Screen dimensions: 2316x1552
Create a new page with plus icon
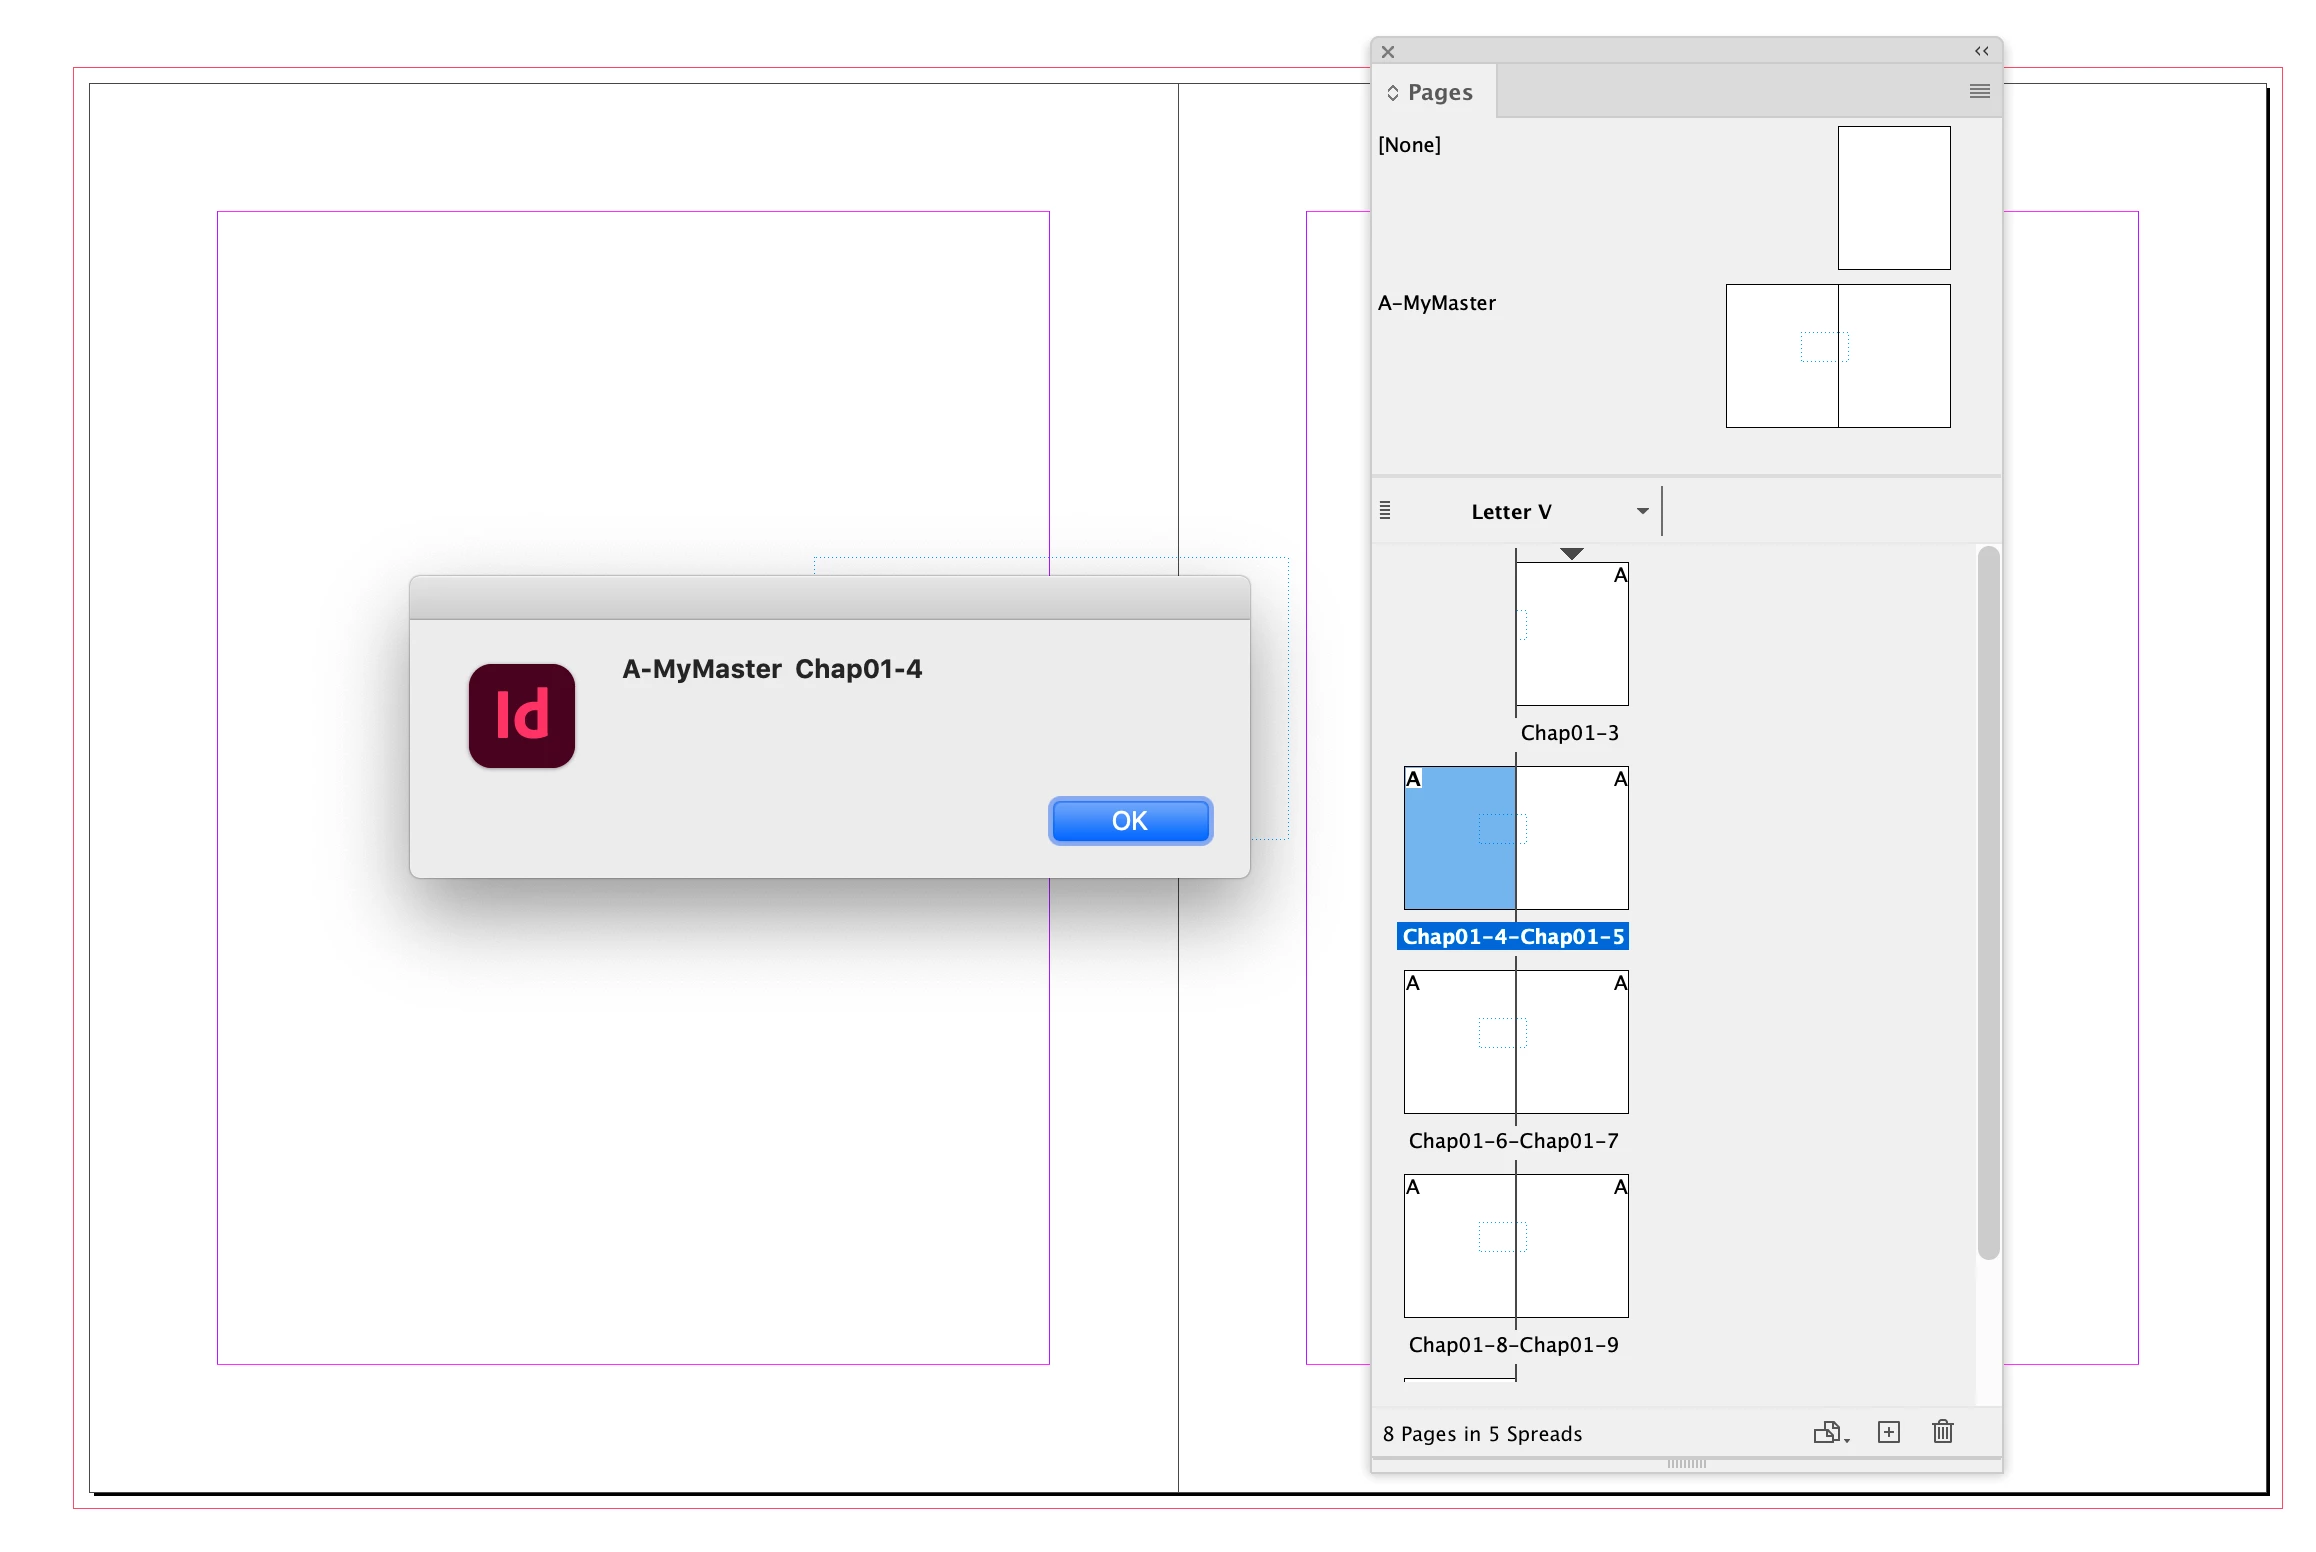tap(1888, 1433)
